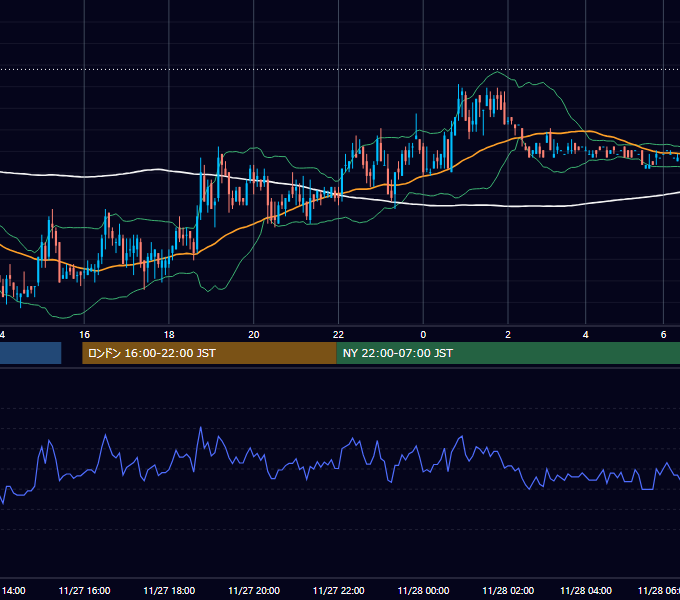This screenshot has width=680, height=600.
Task: Click the 11/28 04:00 date label
Action: (x=586, y=590)
